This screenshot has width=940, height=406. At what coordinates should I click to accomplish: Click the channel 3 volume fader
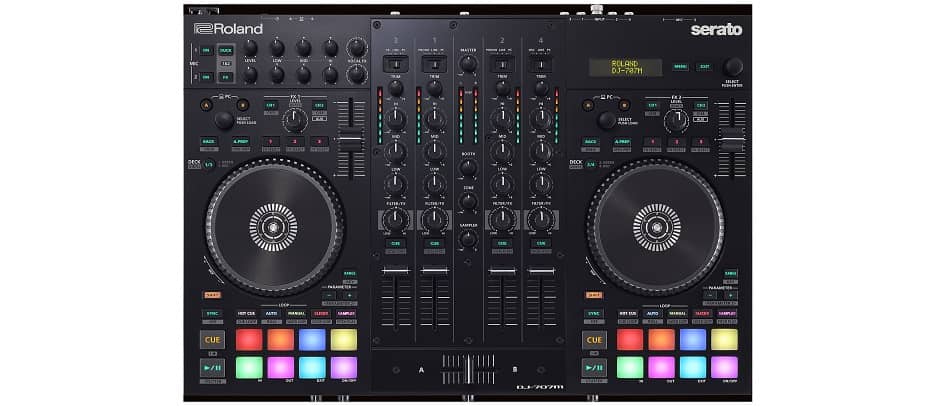(x=396, y=271)
